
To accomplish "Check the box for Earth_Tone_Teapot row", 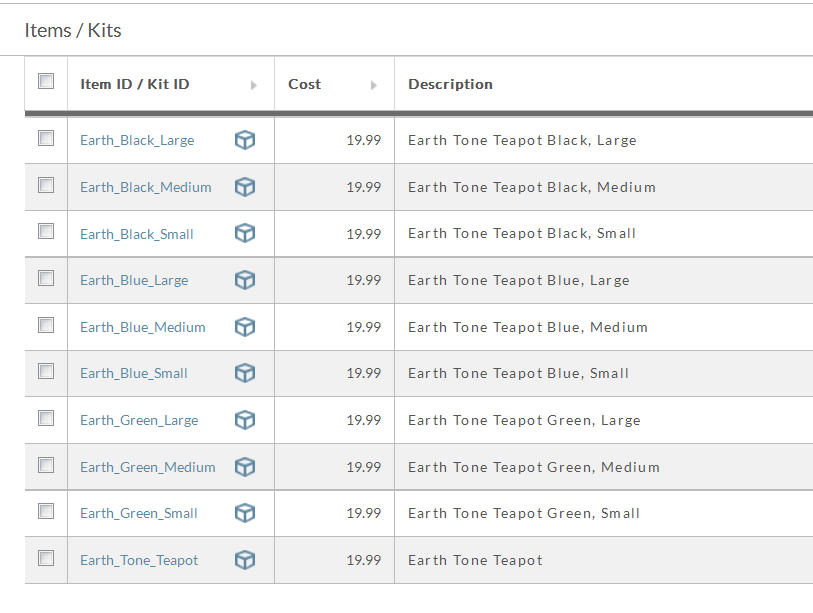I will pyautogui.click(x=46, y=558).
